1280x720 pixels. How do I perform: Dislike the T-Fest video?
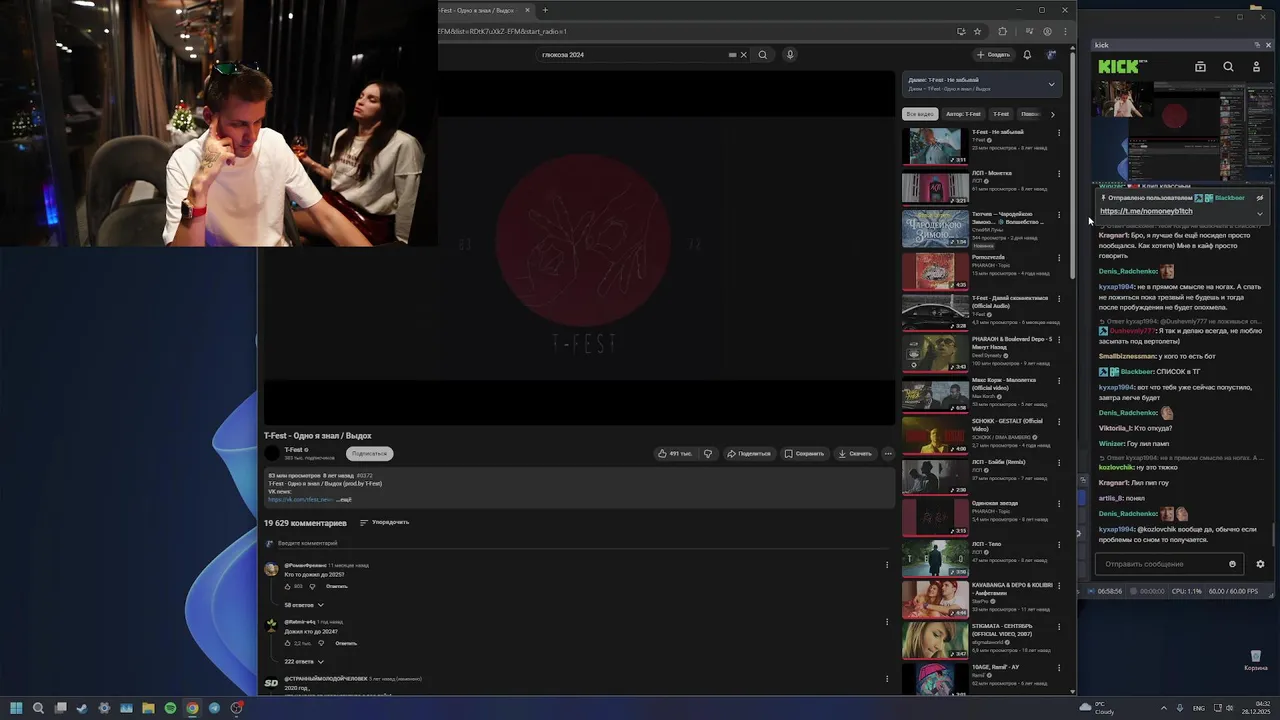coord(708,453)
